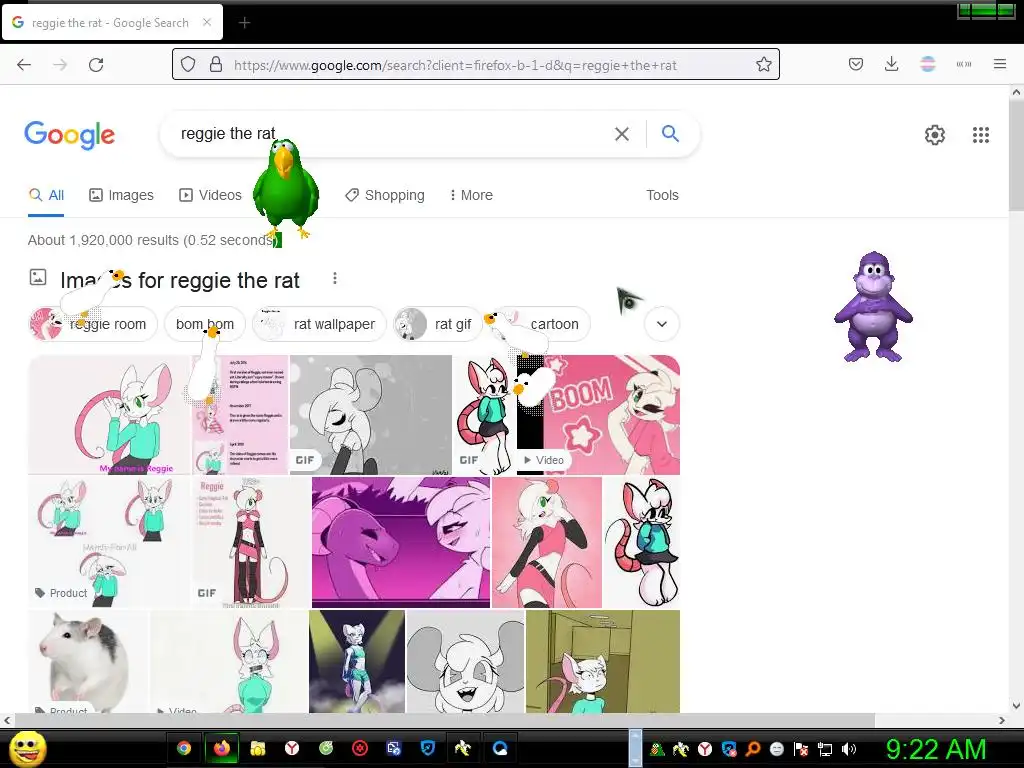Click the padlock site security icon
Viewport: 1024px width, 768px height.
pyautogui.click(x=216, y=65)
